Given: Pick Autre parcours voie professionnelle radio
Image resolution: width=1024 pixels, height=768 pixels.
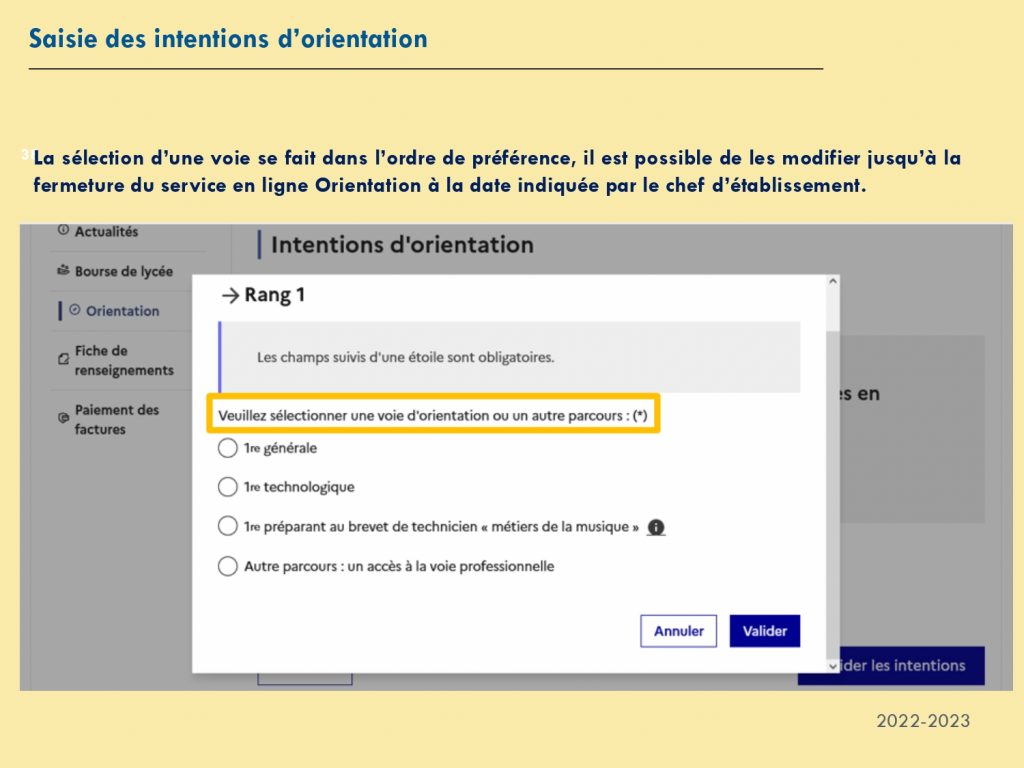Looking at the screenshot, I should point(228,566).
